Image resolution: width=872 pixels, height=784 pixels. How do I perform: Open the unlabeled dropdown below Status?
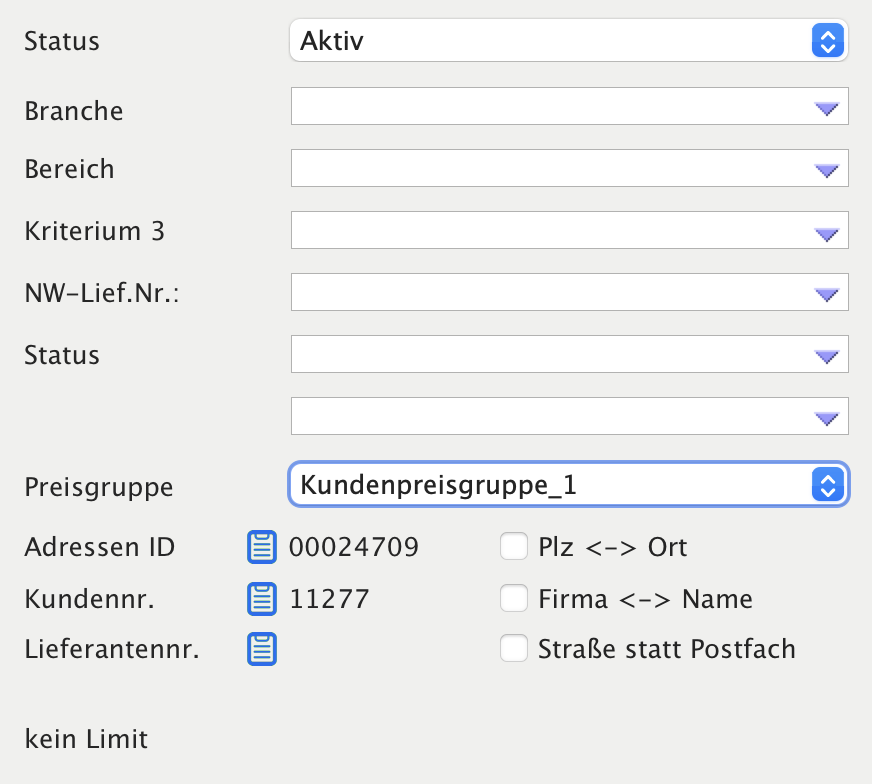point(826,418)
